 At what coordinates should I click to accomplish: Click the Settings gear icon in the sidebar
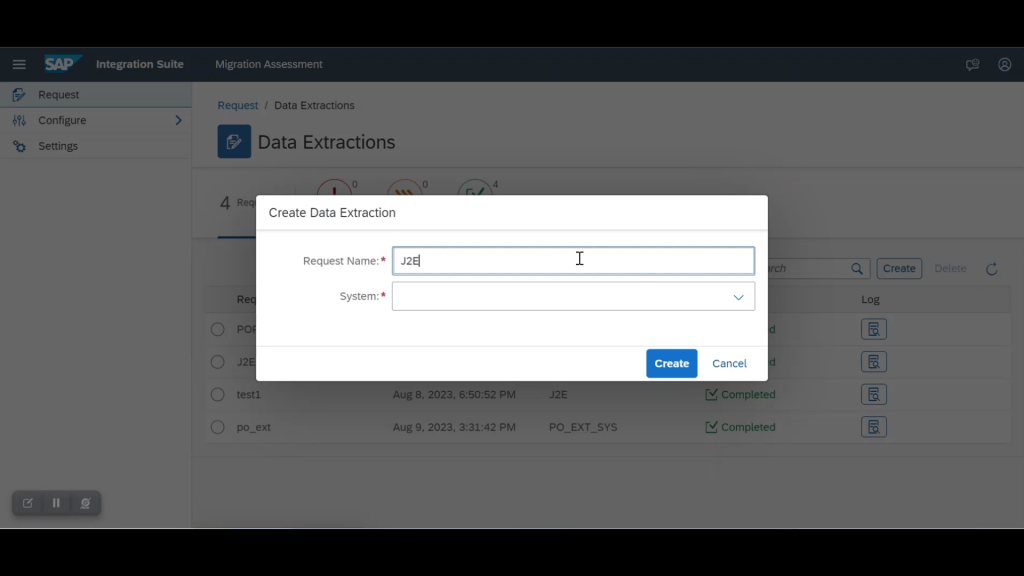pyautogui.click(x=19, y=146)
